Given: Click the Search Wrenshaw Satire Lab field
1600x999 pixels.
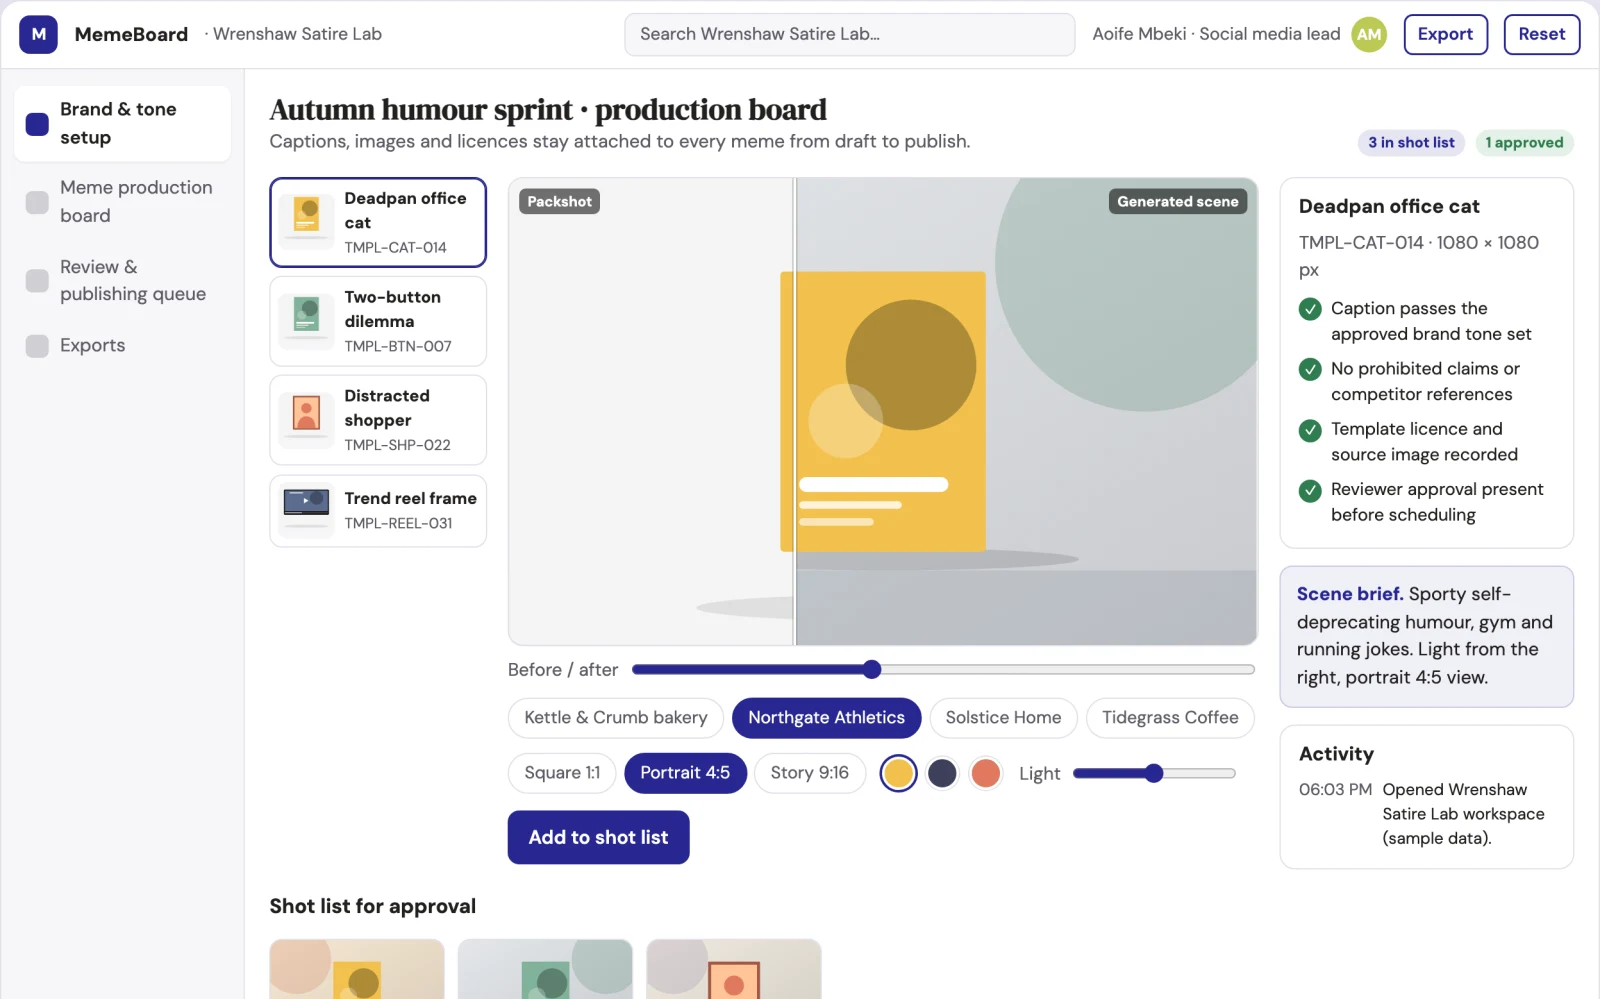Looking at the screenshot, I should click(x=849, y=34).
